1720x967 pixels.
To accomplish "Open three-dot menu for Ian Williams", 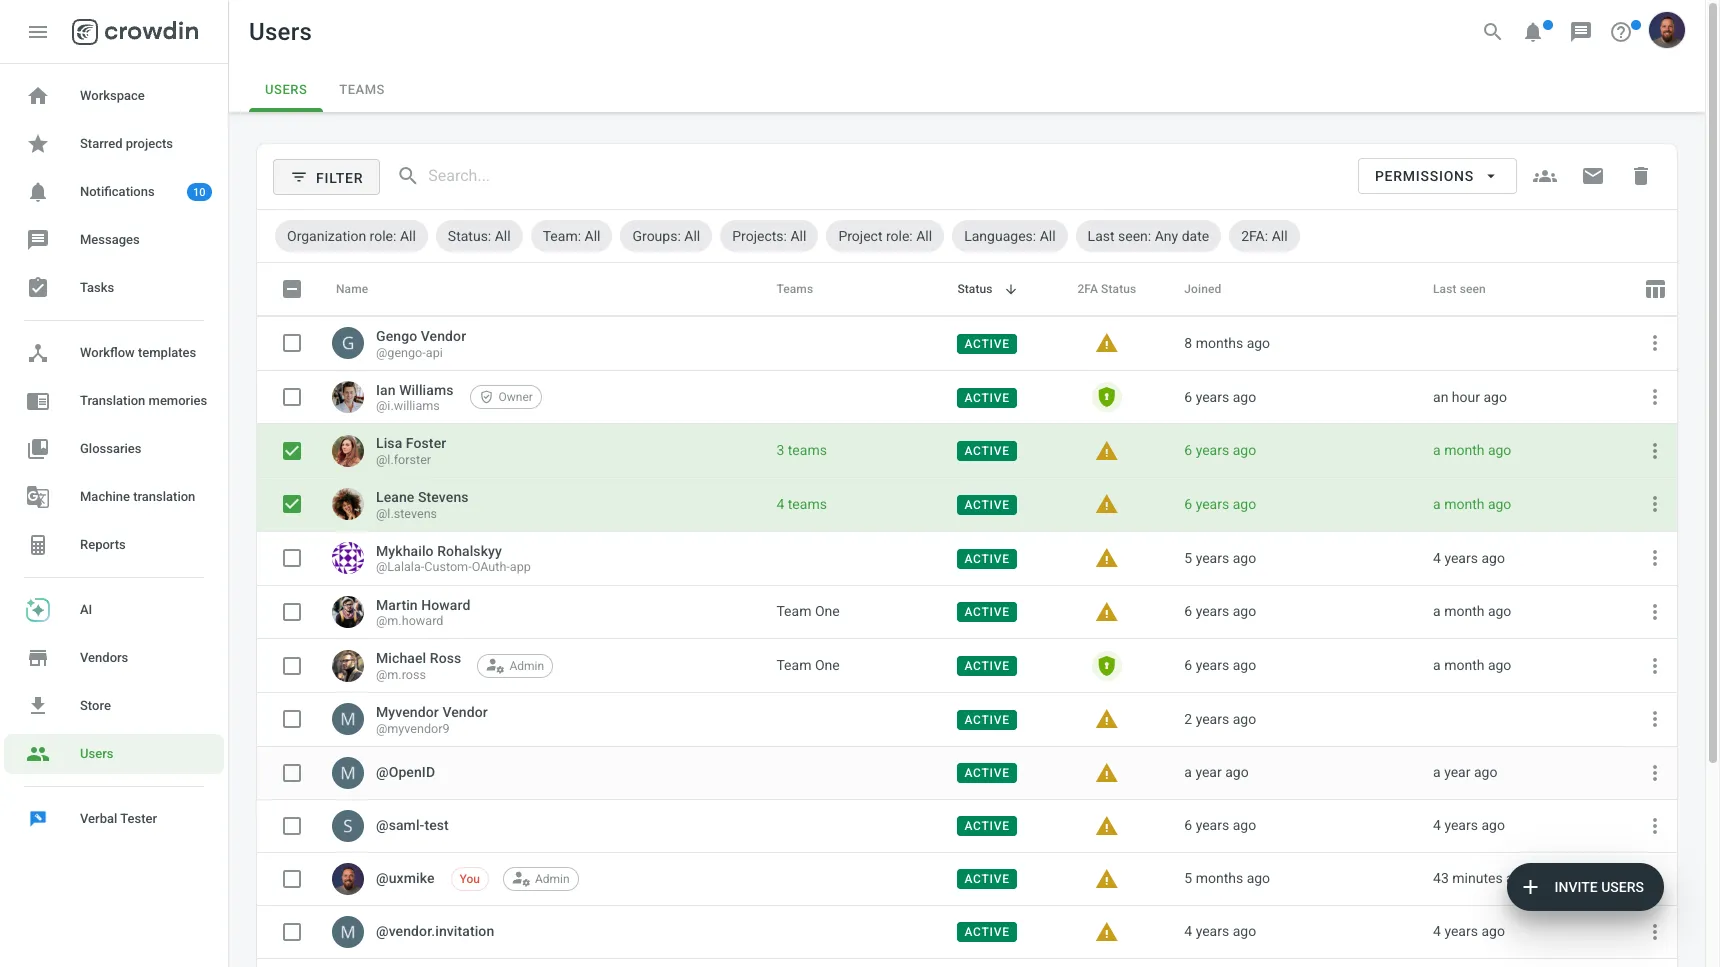I will (x=1655, y=398).
